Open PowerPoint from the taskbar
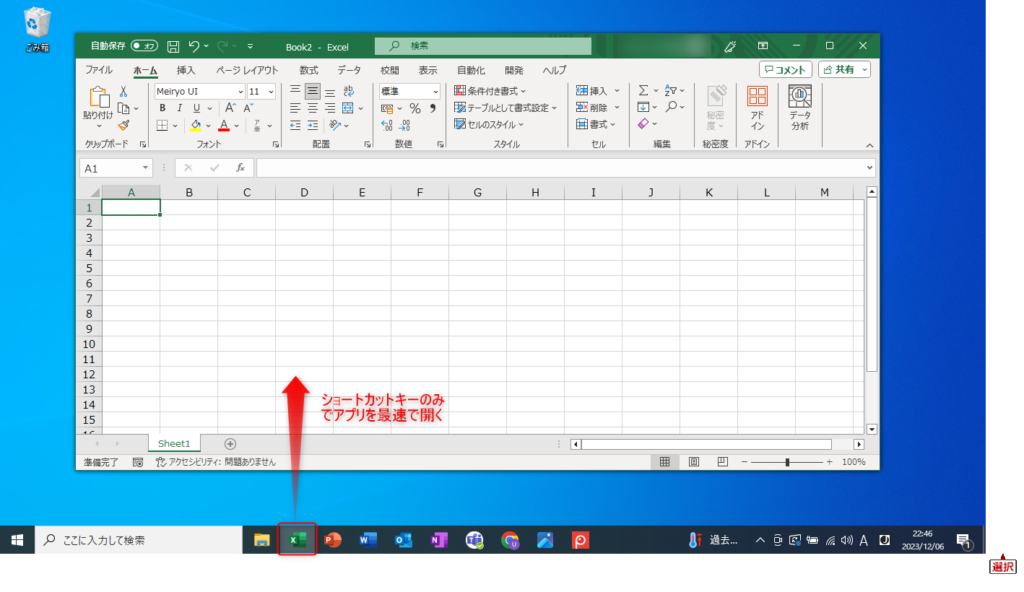The image size is (1024, 592). 333,540
